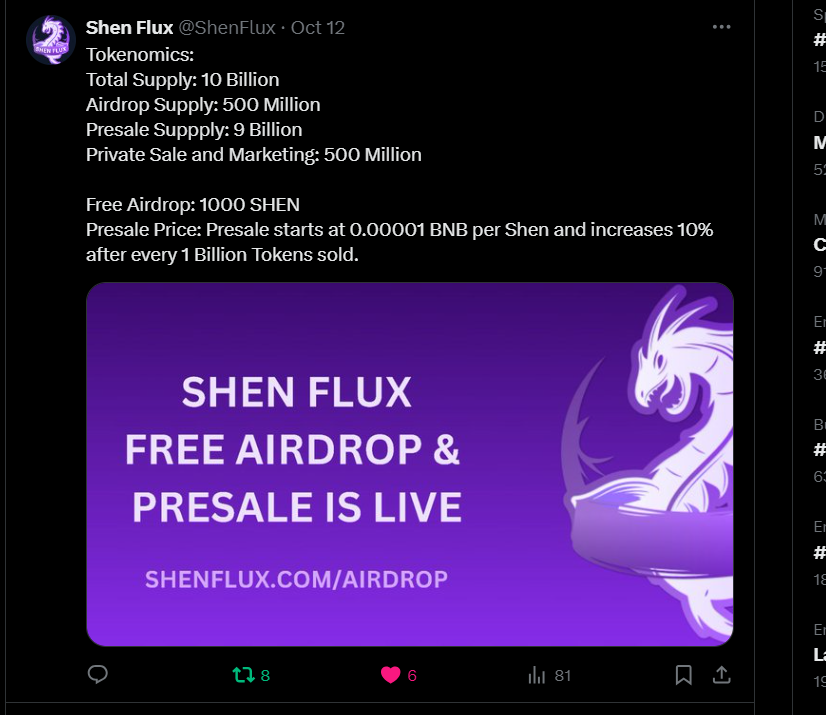Open the view analytics bar chart icon

tap(537, 675)
